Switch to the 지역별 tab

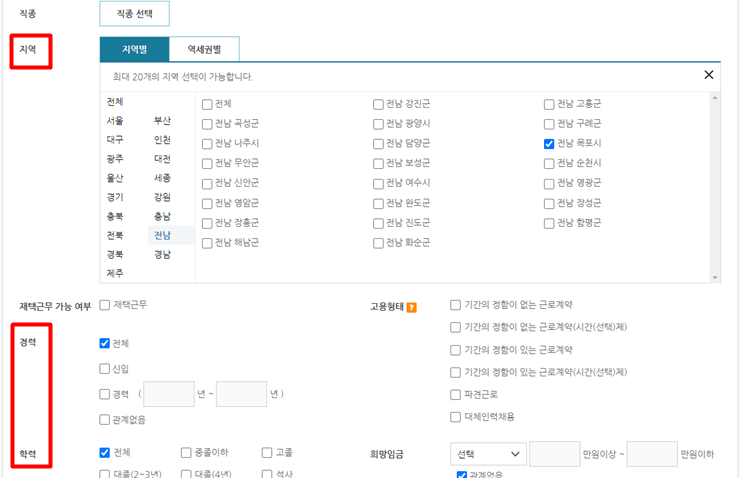click(x=135, y=49)
